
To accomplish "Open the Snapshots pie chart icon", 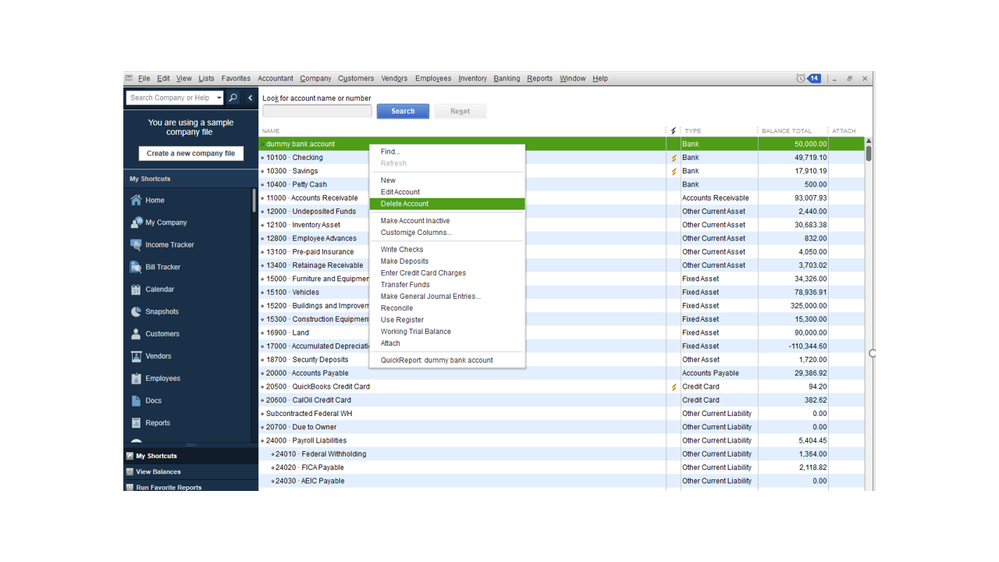I will tap(136, 312).
